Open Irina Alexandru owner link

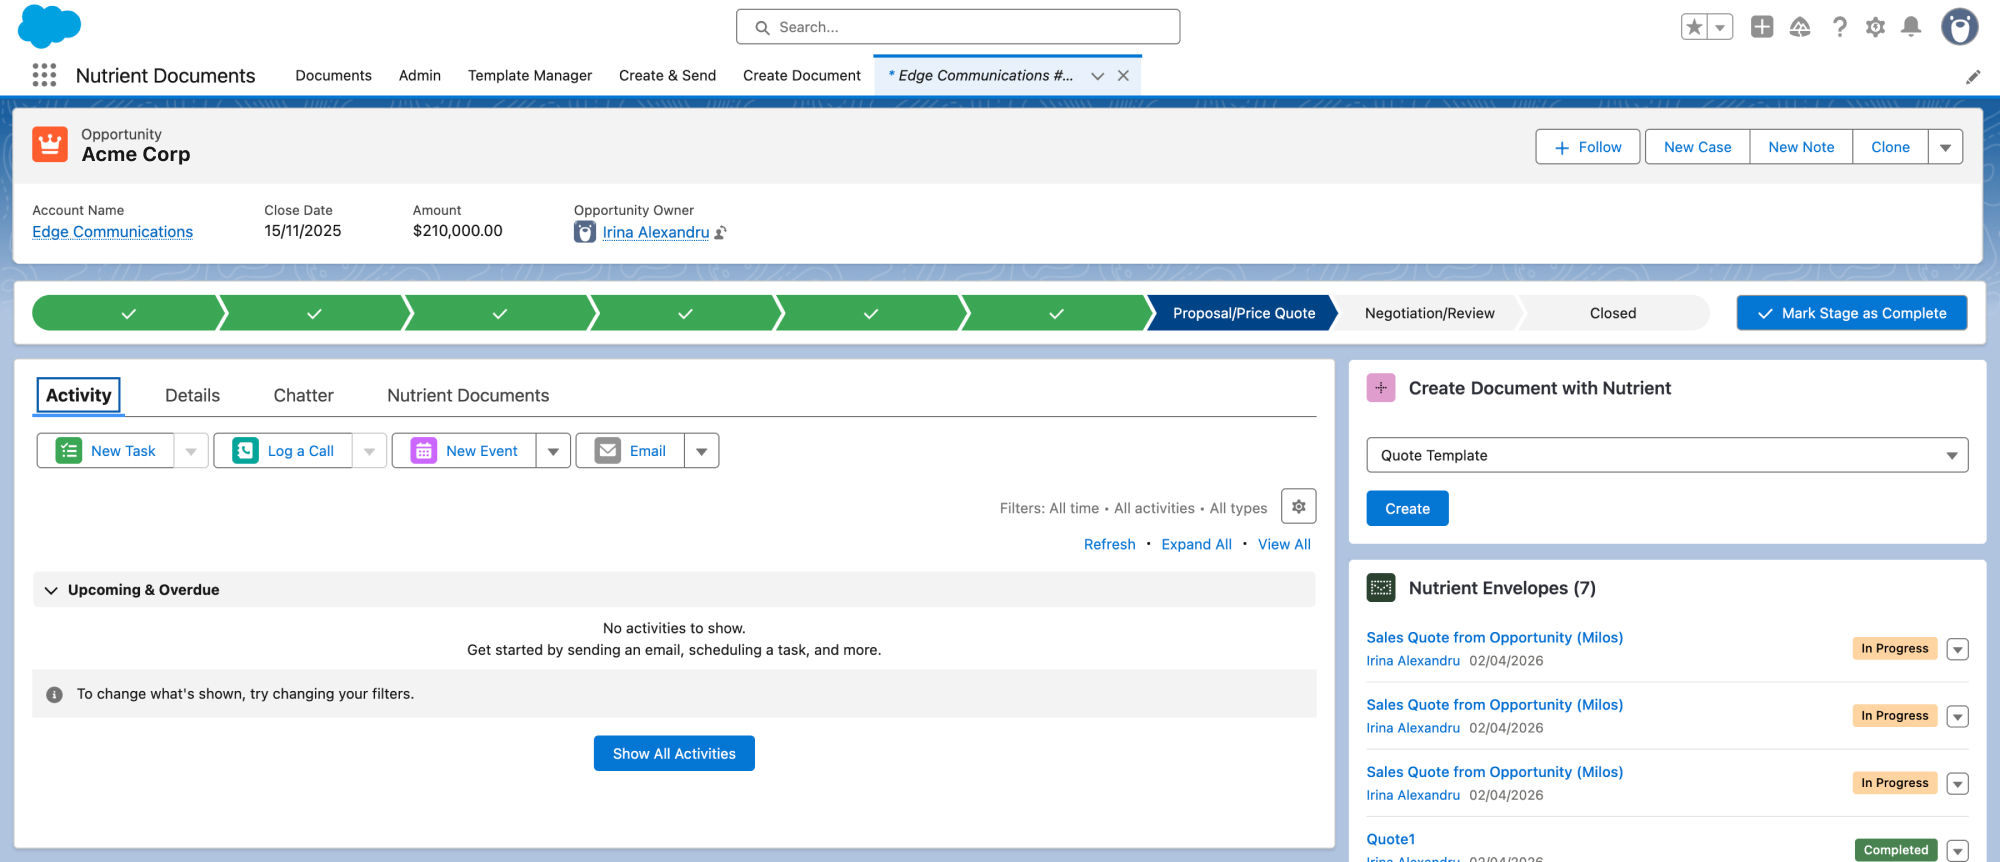pos(656,232)
